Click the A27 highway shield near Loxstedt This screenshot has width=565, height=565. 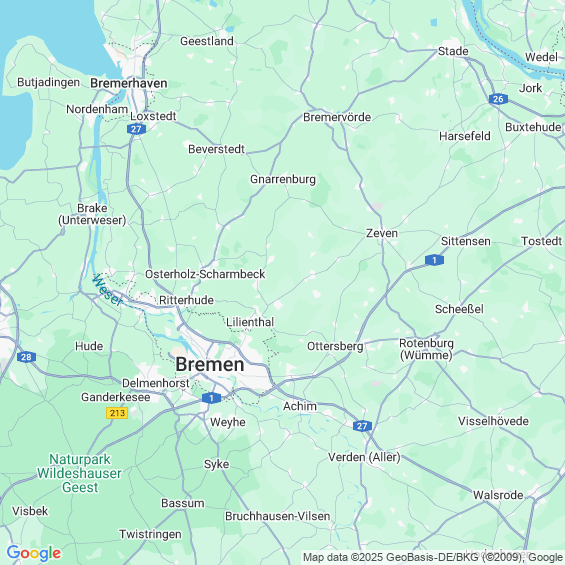pyautogui.click(x=136, y=129)
